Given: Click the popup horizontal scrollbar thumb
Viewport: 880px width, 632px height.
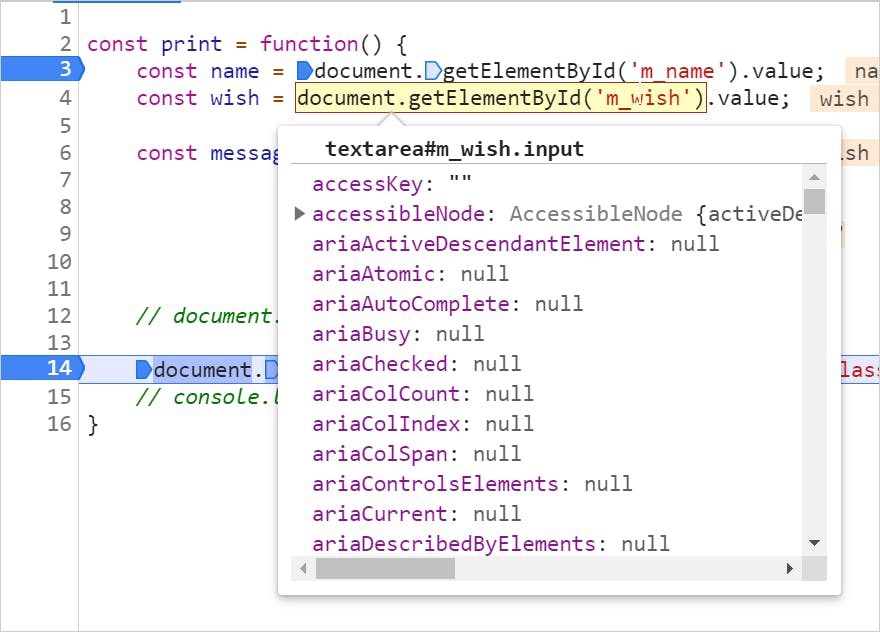Looking at the screenshot, I should click(386, 569).
